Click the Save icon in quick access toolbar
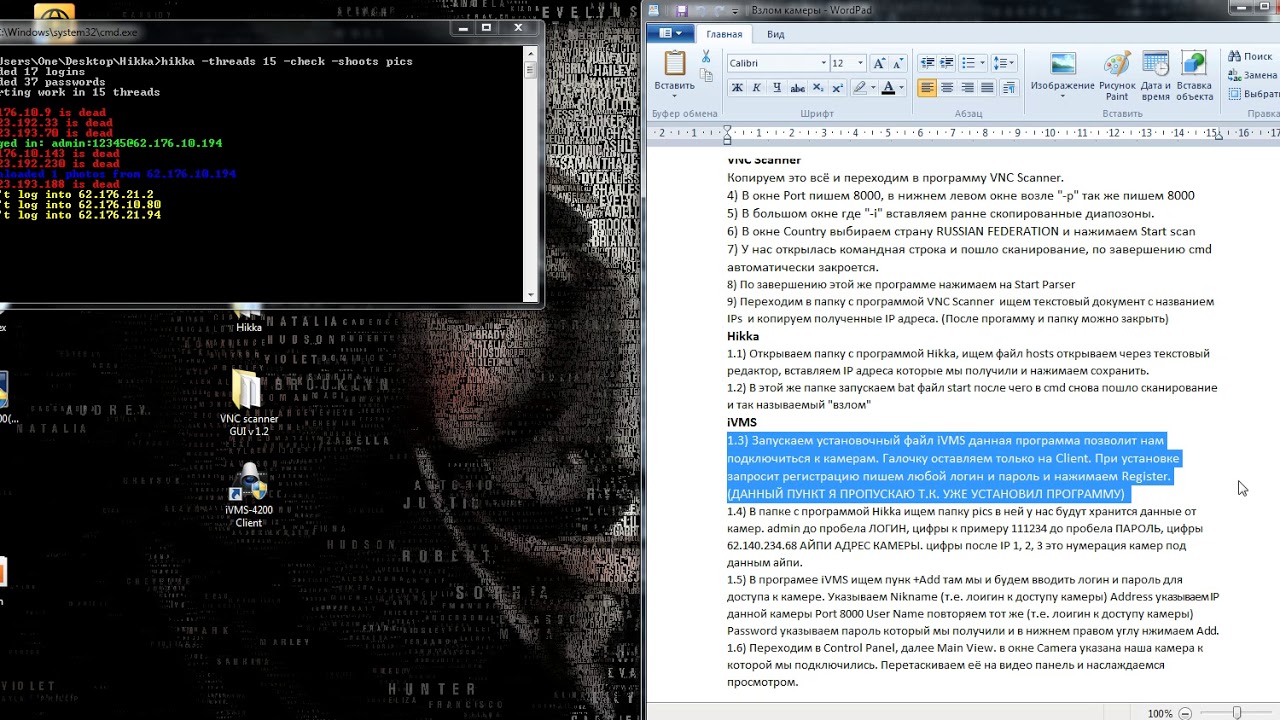Image resolution: width=1280 pixels, height=720 pixels. 682,10
